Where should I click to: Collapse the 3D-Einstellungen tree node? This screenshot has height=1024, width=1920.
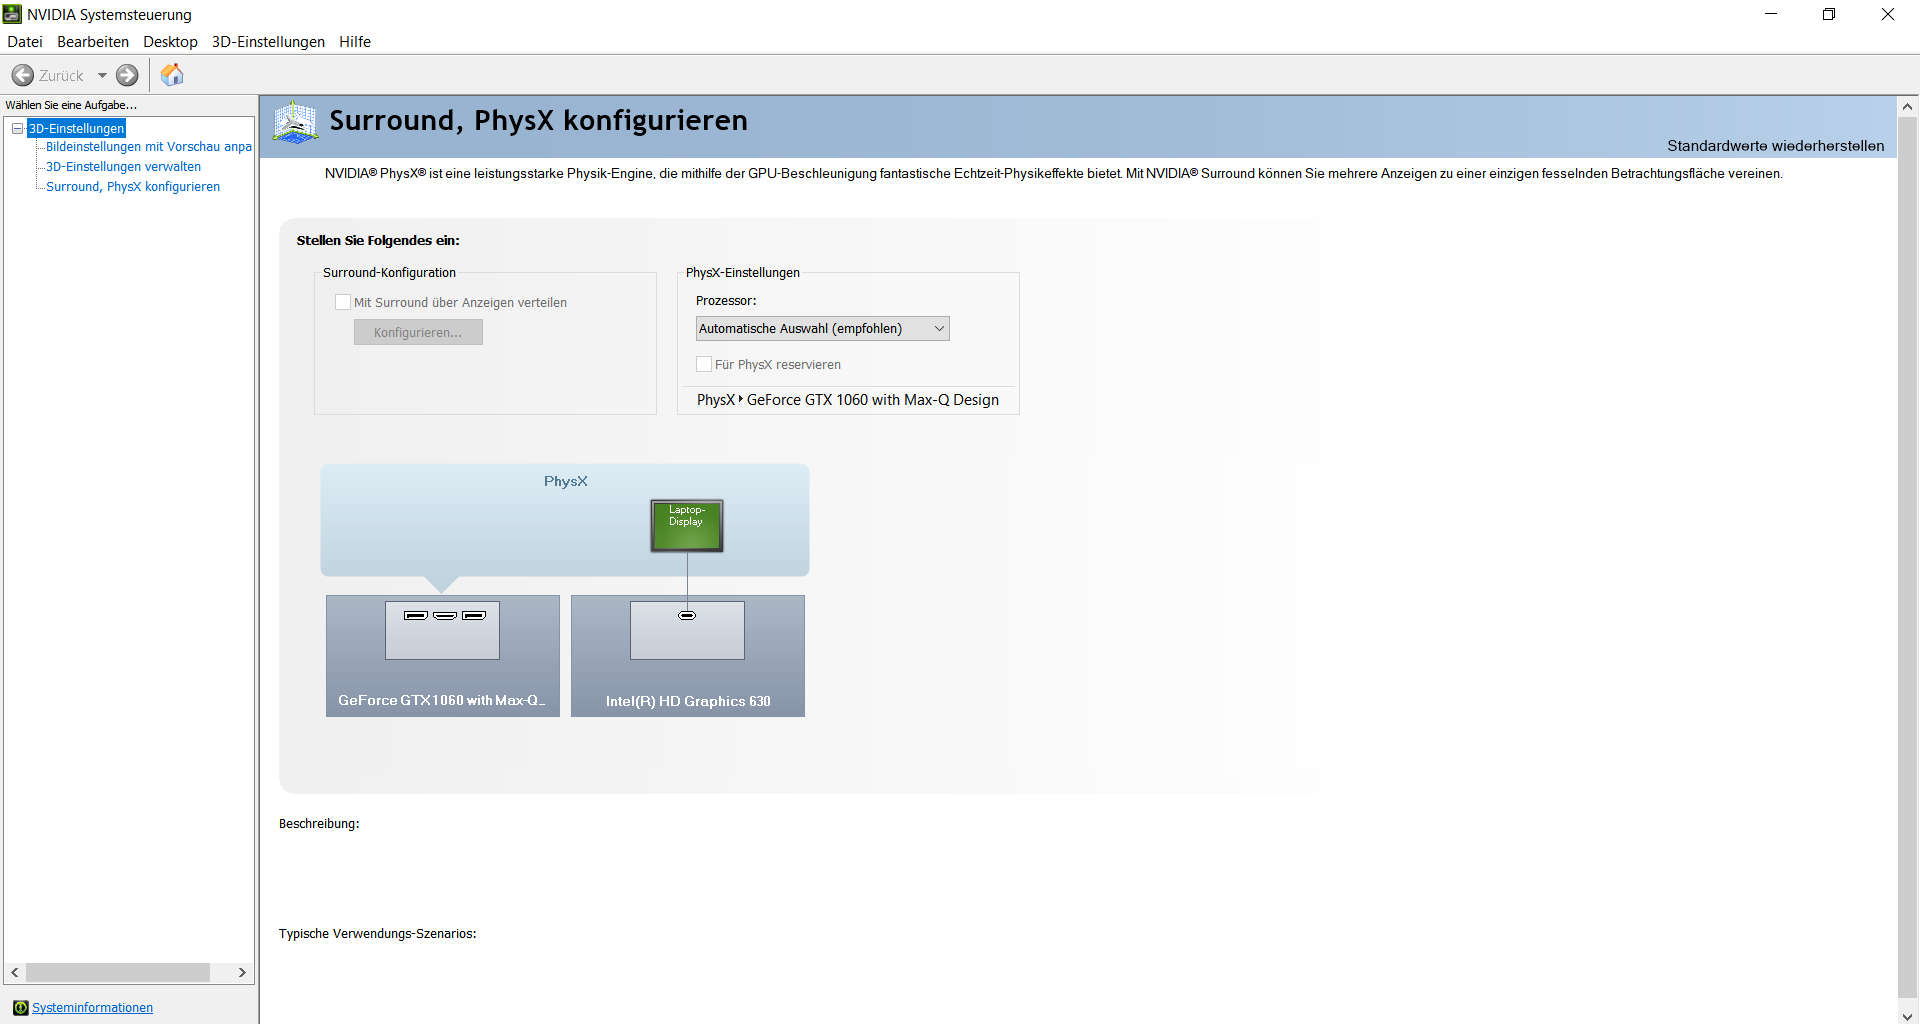tap(17, 128)
